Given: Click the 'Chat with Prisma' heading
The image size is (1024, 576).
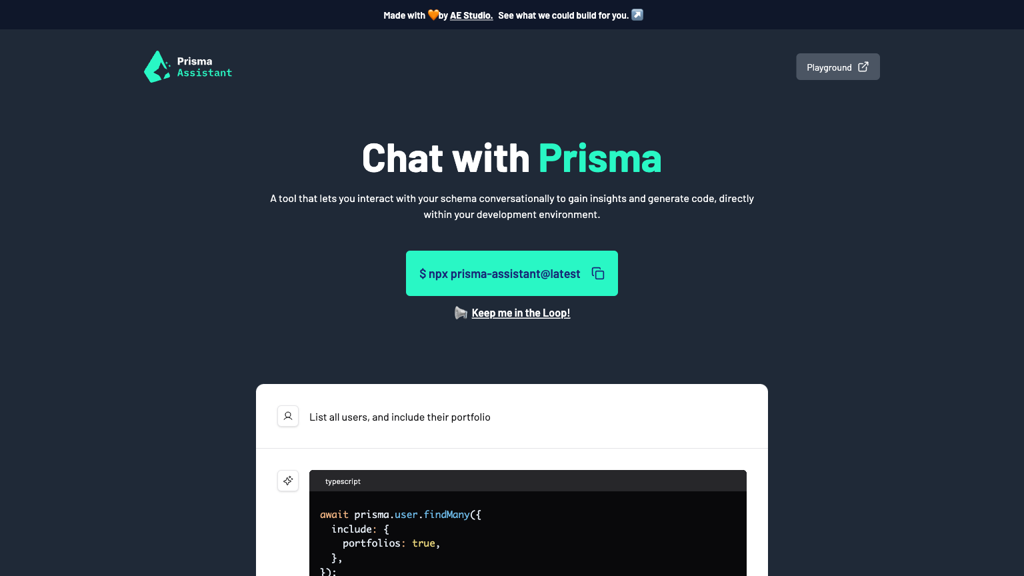Looking at the screenshot, I should coord(511,158).
